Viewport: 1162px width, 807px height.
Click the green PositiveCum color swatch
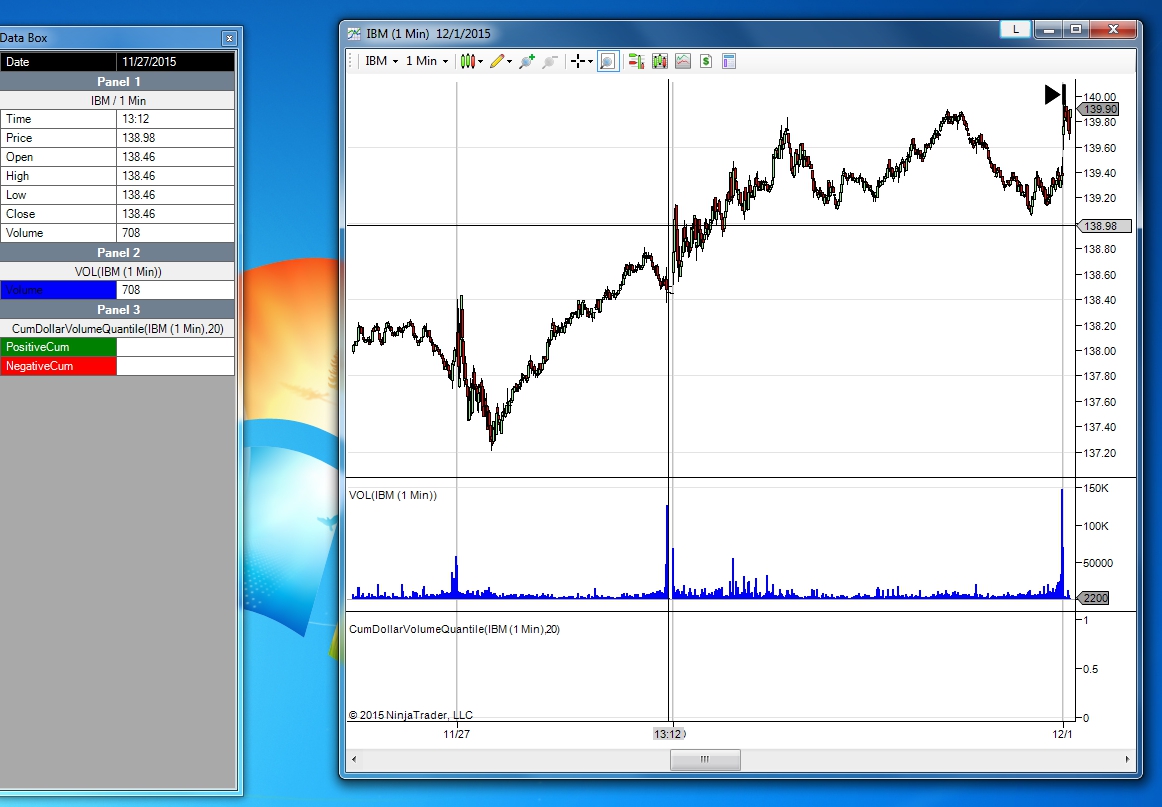[x=59, y=347]
